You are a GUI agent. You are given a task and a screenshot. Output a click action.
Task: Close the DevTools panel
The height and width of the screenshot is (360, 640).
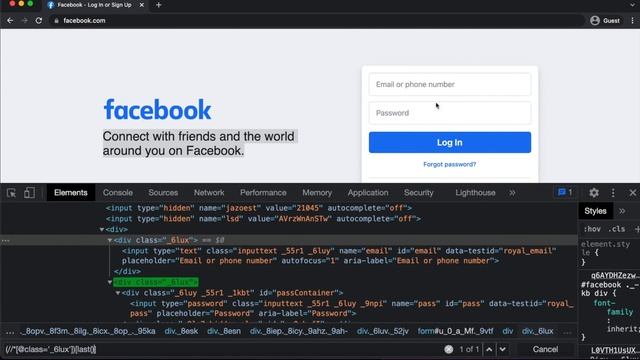tap(632, 193)
